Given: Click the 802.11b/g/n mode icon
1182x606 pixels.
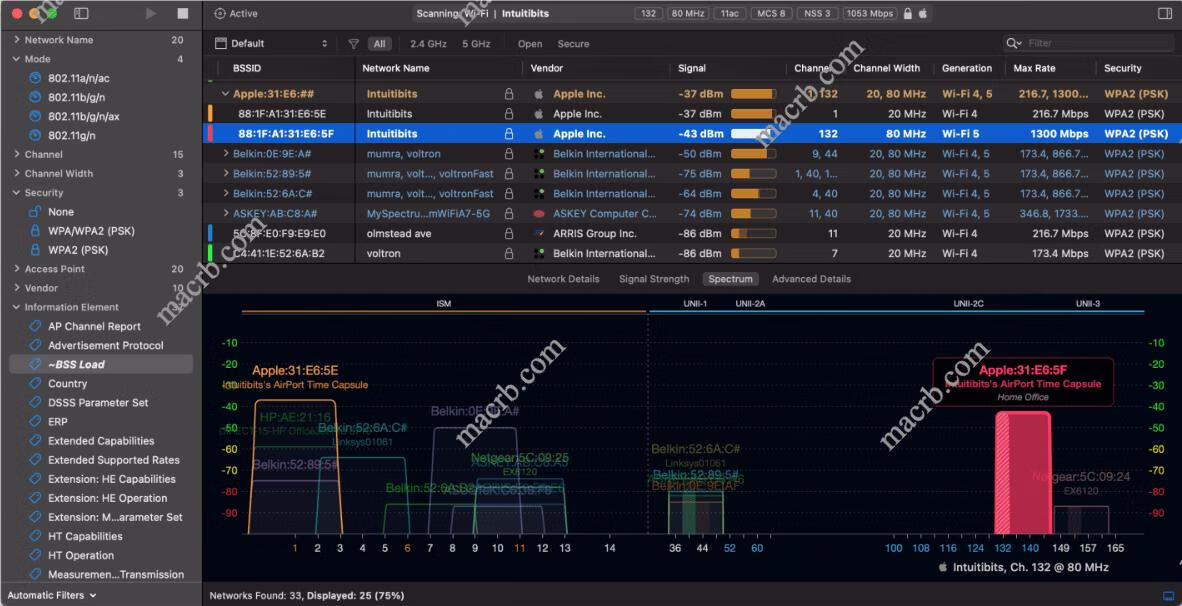Looking at the screenshot, I should (35, 97).
